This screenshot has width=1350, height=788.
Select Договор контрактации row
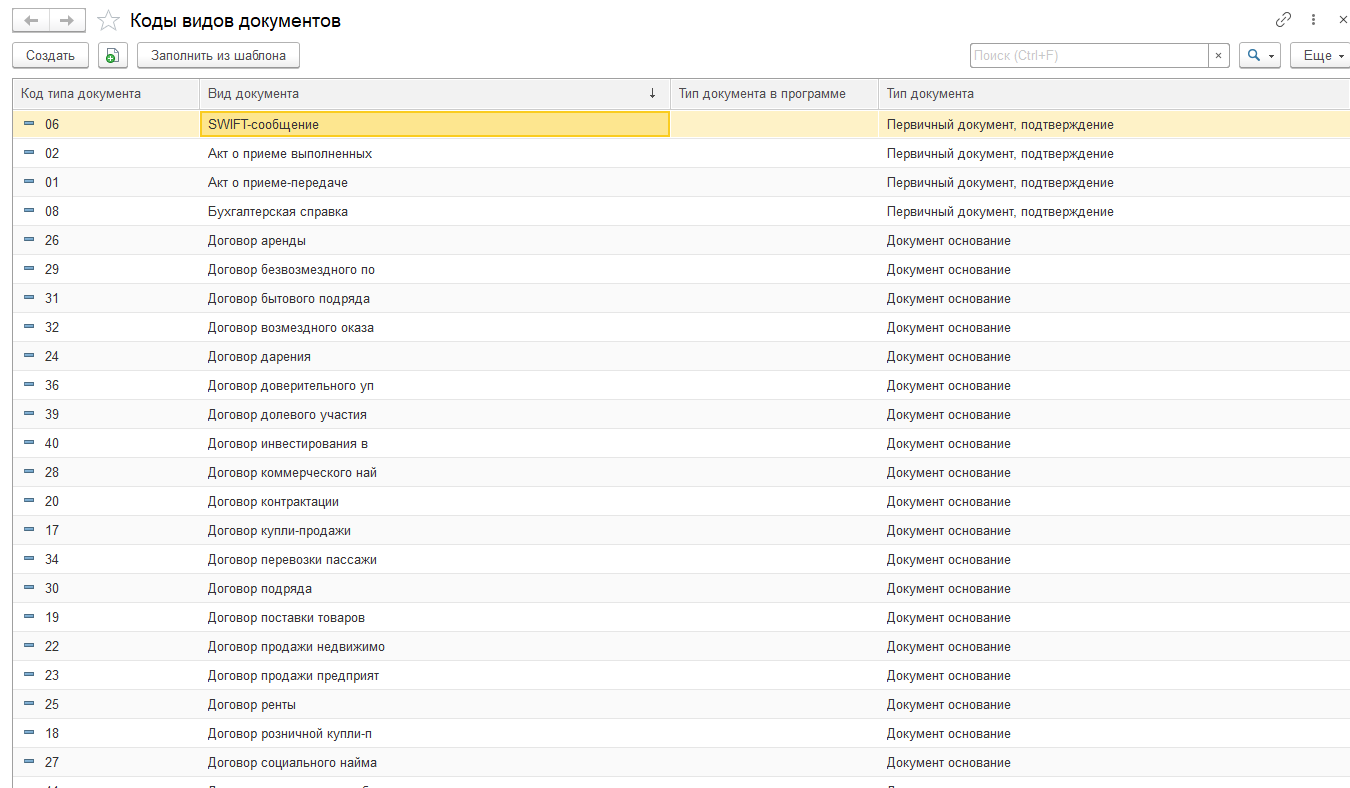[x=681, y=501]
